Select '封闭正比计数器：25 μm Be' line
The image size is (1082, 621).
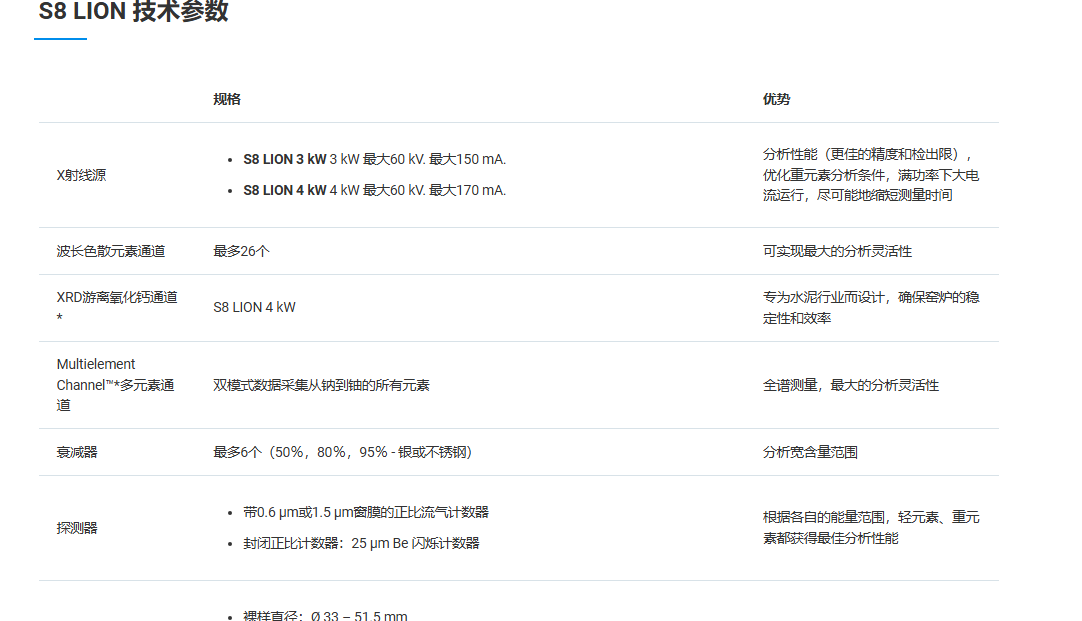(x=361, y=543)
